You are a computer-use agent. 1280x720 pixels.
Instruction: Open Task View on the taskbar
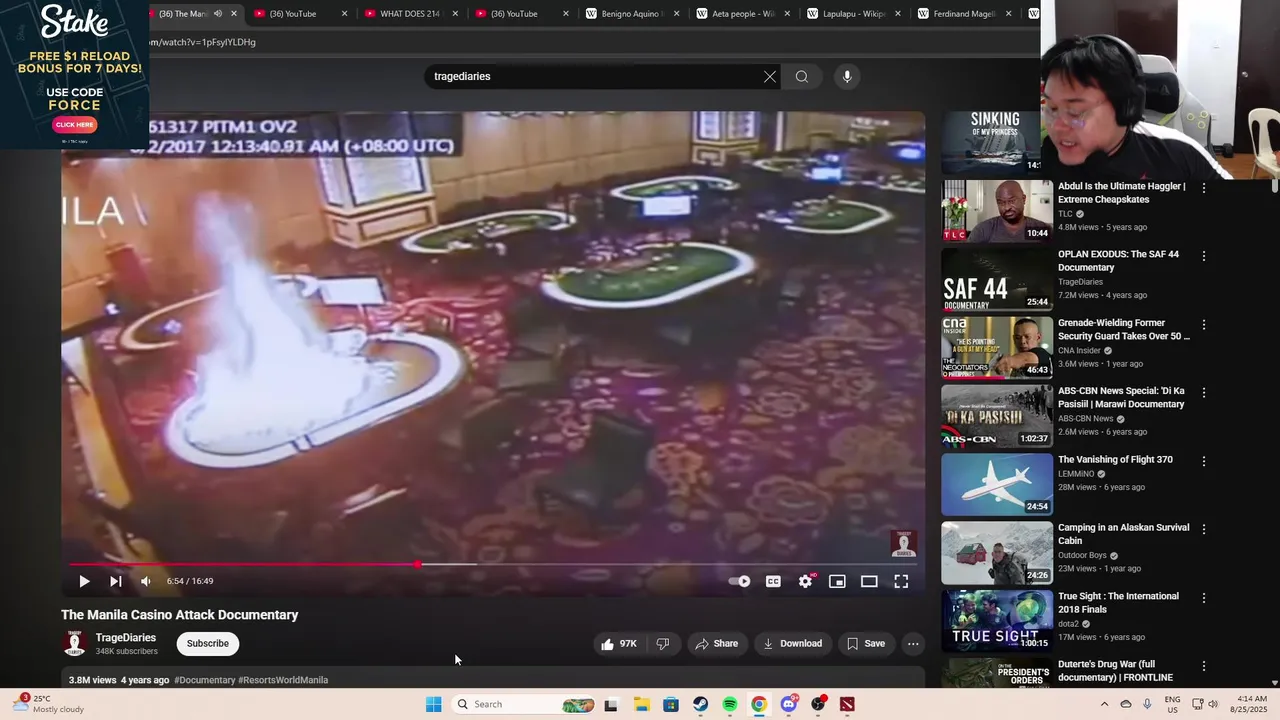tap(611, 704)
